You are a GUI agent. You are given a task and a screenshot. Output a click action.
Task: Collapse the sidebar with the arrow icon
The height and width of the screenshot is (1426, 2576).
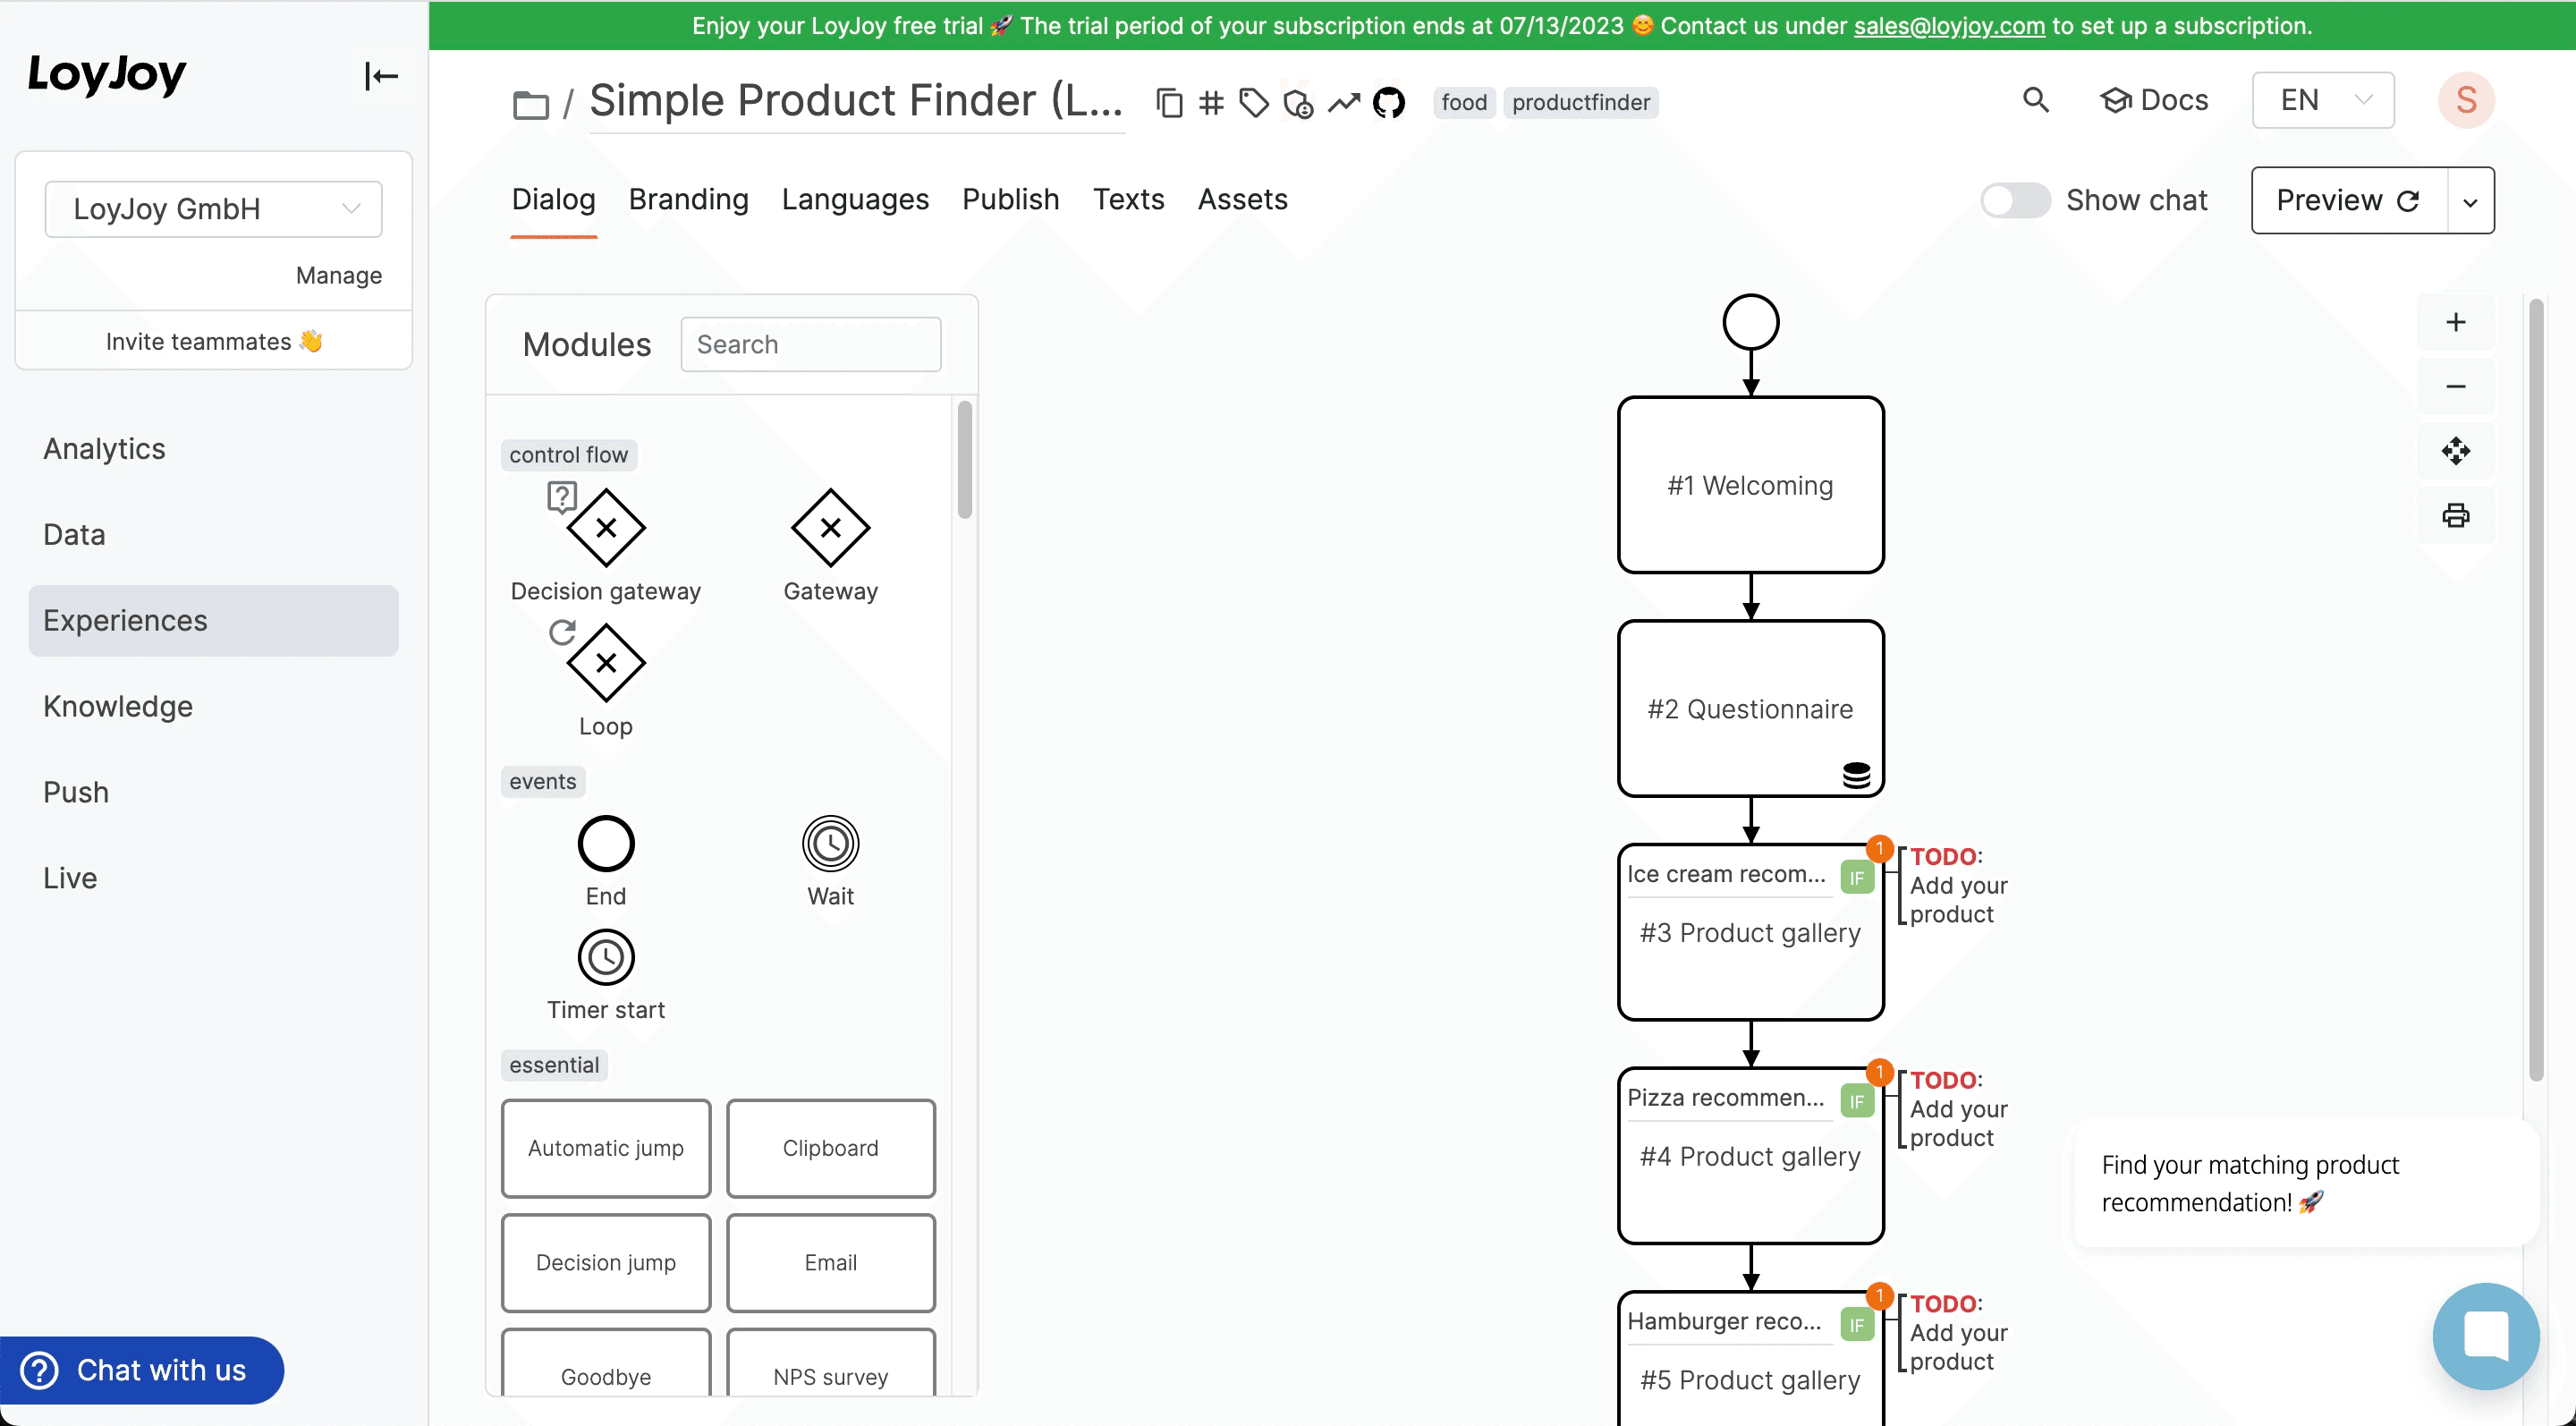(x=381, y=76)
